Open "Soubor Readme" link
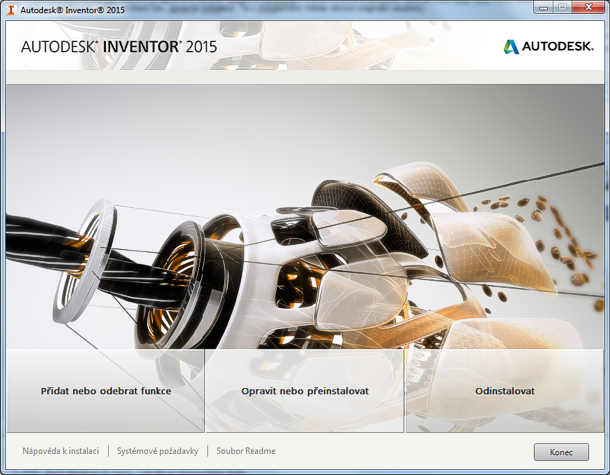610x475 pixels. [x=246, y=451]
